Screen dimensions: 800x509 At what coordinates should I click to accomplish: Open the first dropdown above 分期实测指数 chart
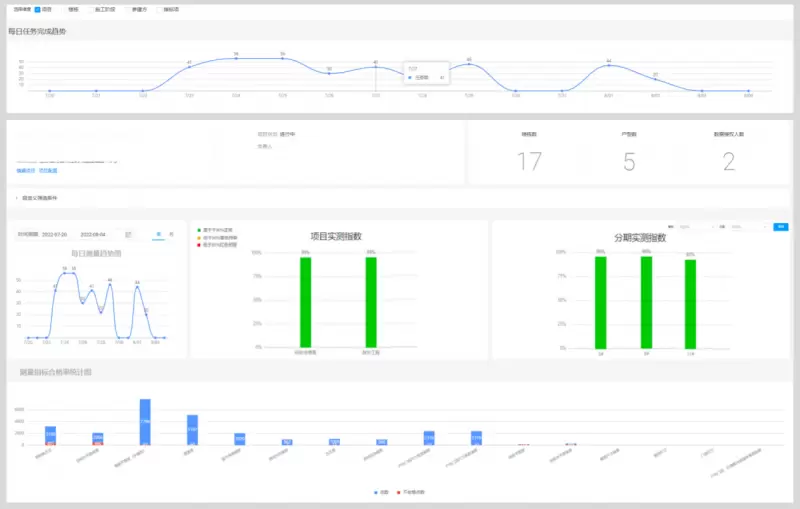point(696,227)
